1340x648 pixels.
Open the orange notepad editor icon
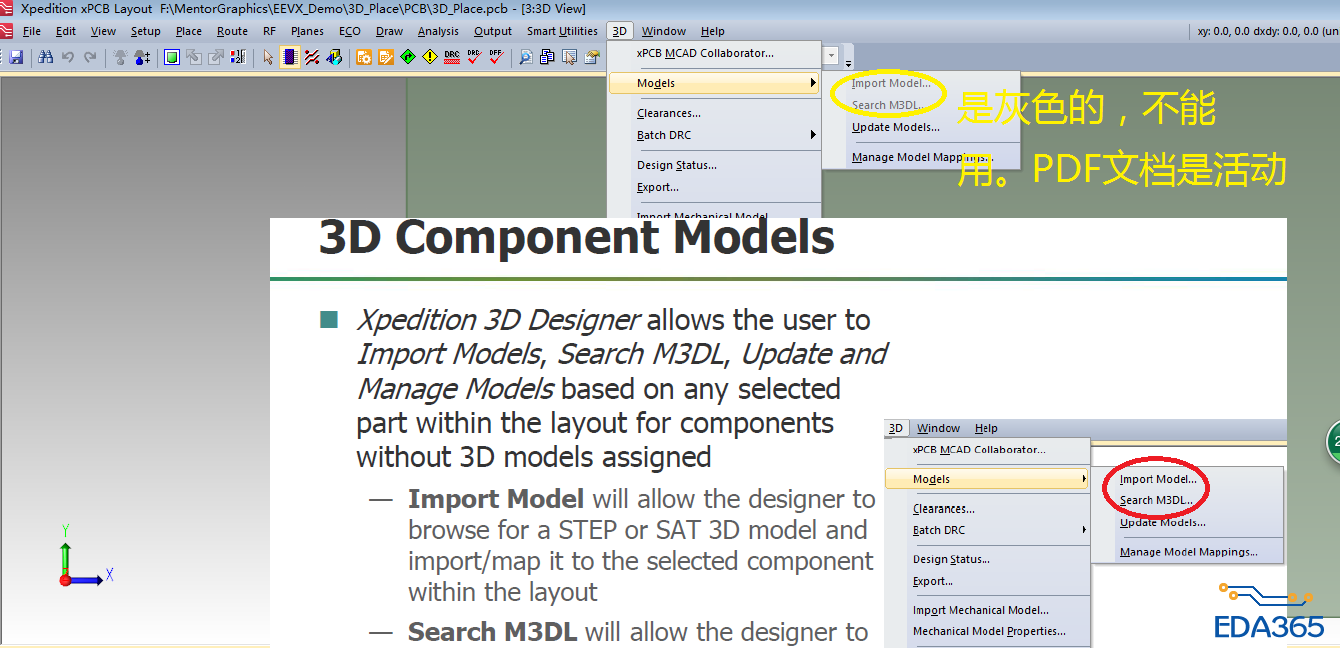tap(385, 57)
